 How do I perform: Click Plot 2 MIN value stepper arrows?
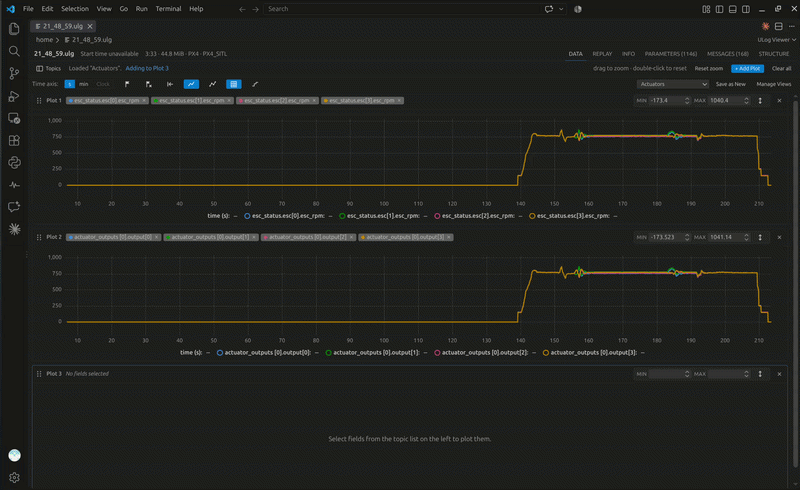point(687,237)
